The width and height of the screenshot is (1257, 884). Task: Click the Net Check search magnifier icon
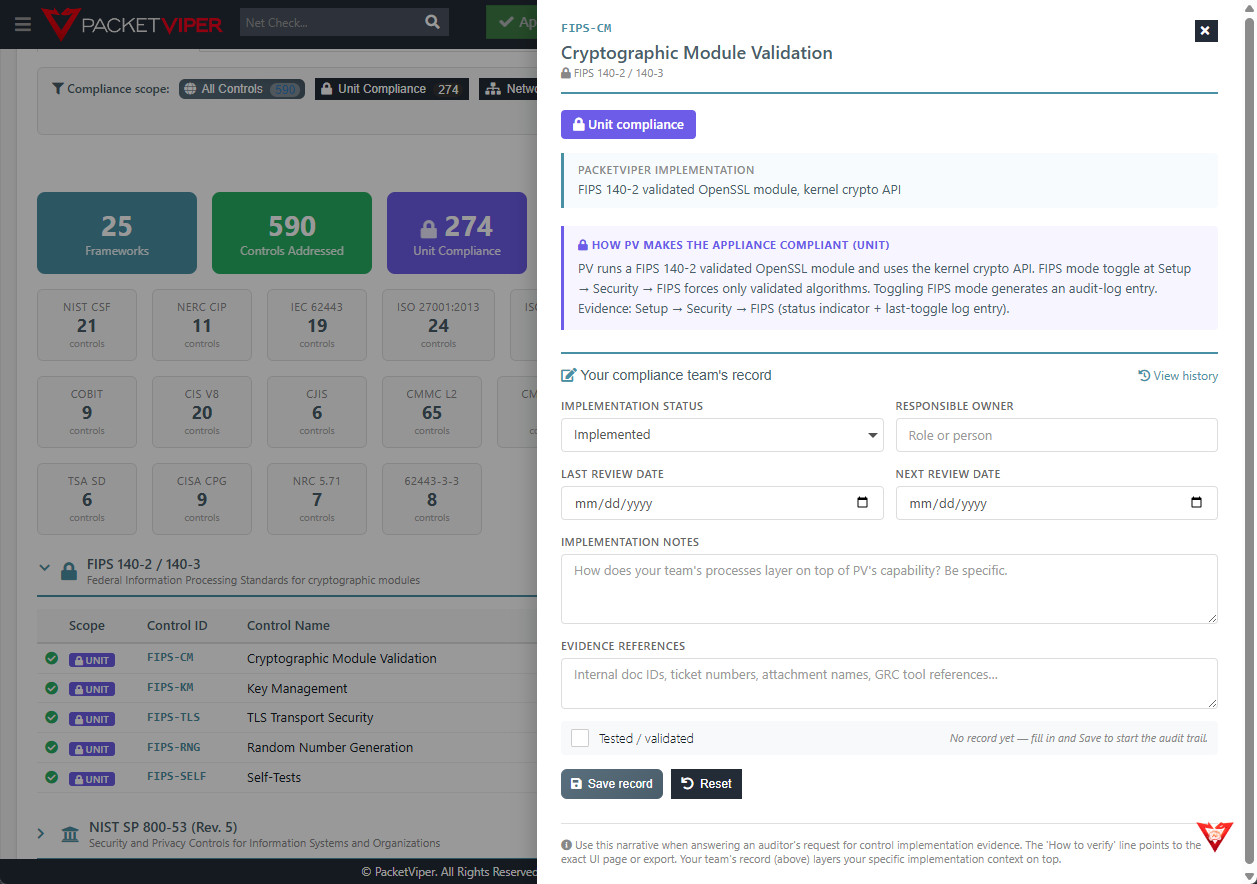pos(432,22)
